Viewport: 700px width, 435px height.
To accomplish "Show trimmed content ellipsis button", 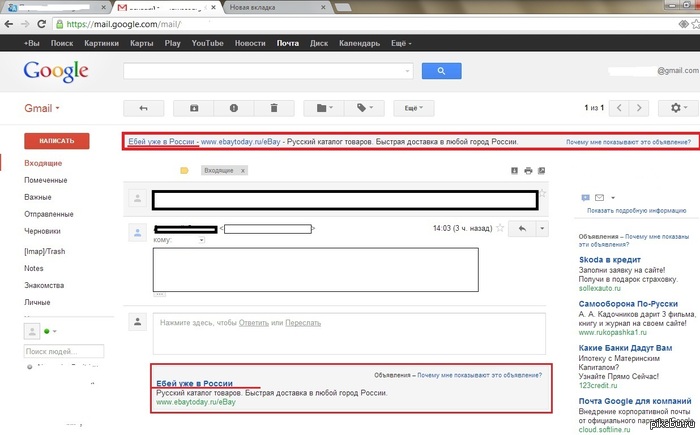I will coord(159,294).
